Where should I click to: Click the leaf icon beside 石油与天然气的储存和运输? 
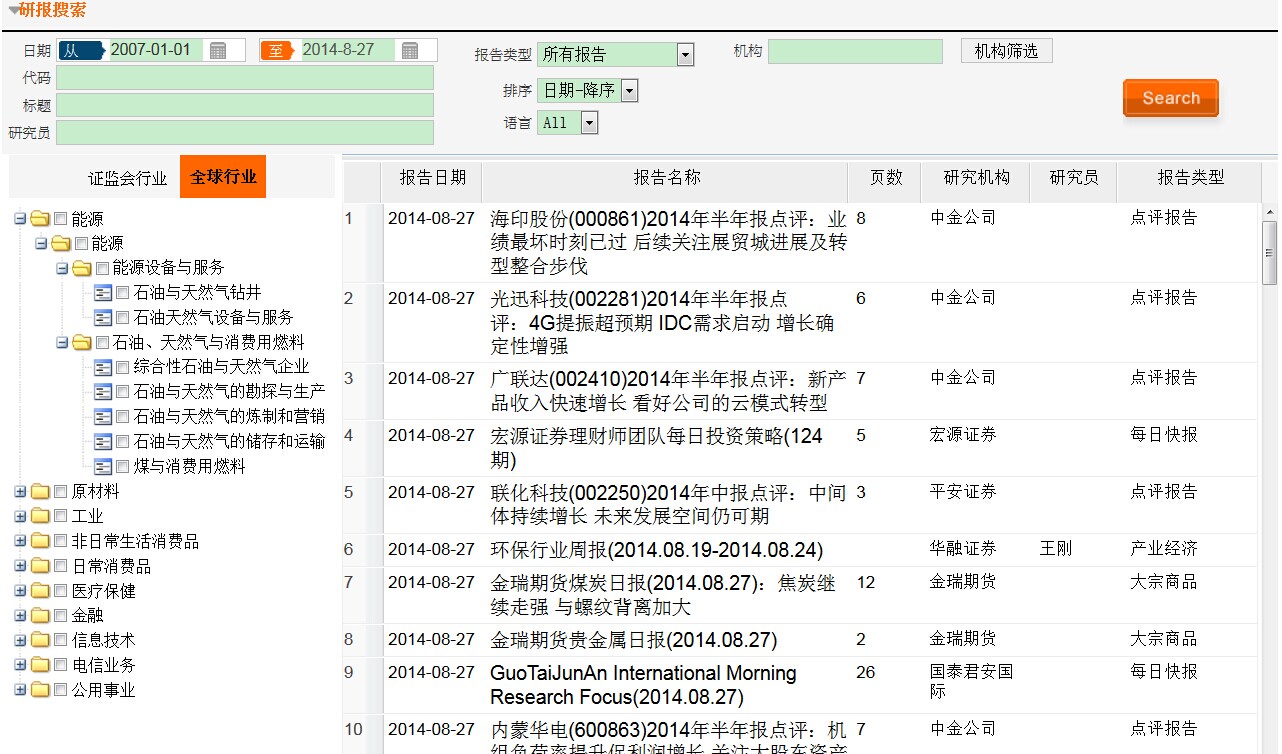click(x=103, y=441)
